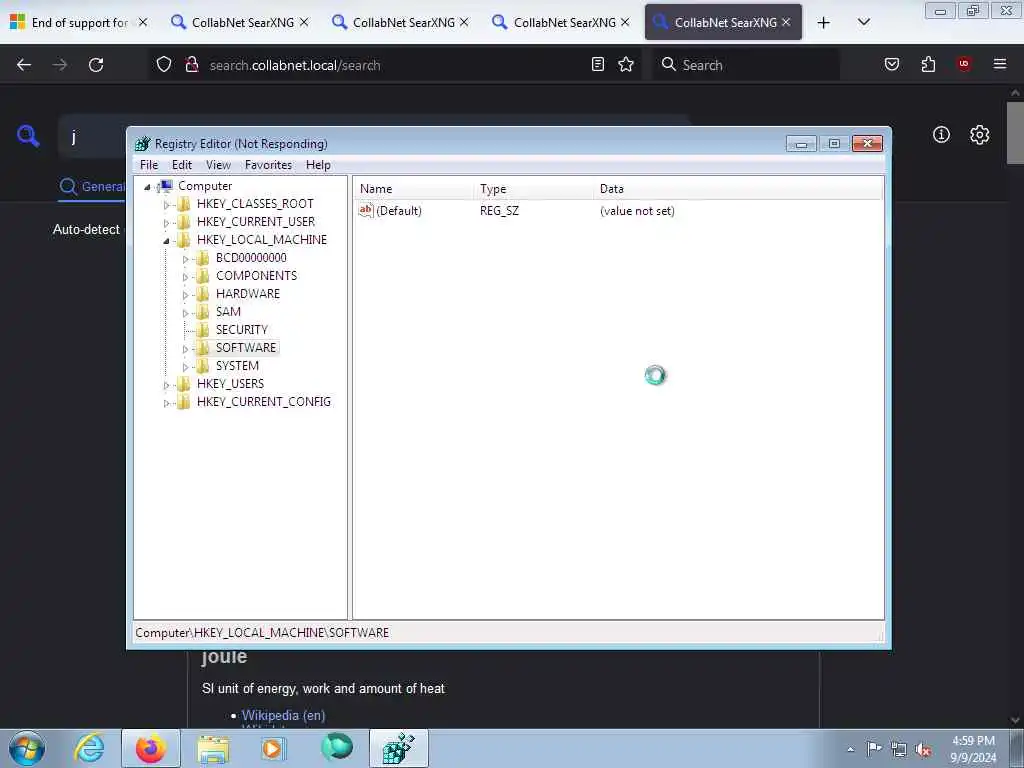Viewport: 1024px width, 768px height.
Task: Select the SYSTEM key label
Action: click(x=237, y=366)
